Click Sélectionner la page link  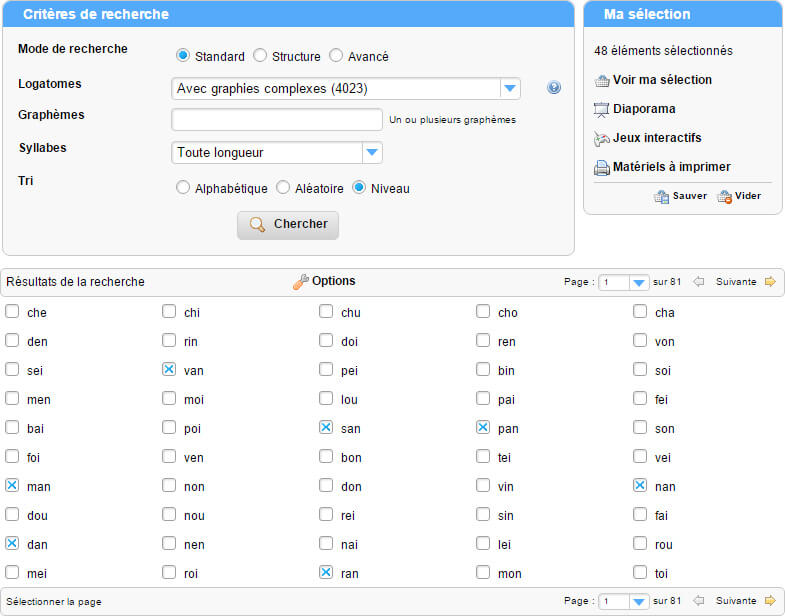point(54,601)
